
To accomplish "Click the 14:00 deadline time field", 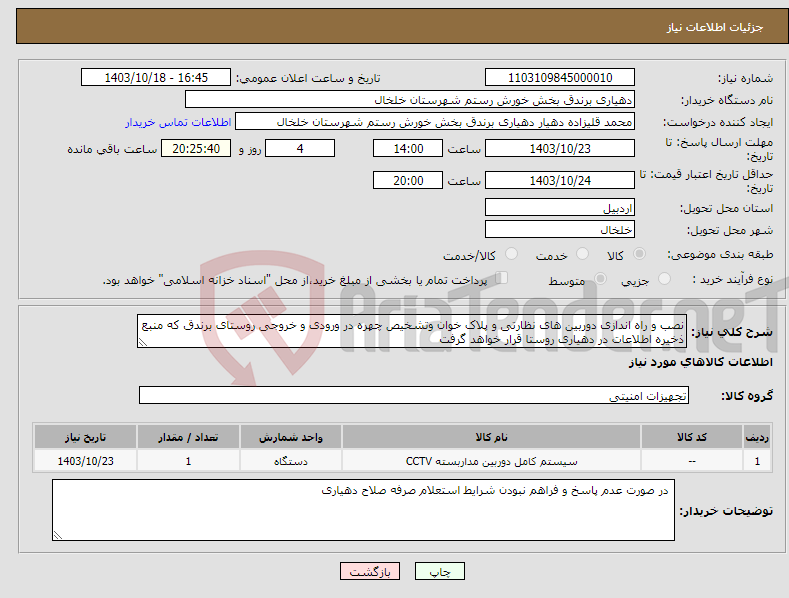I will coord(408,148).
